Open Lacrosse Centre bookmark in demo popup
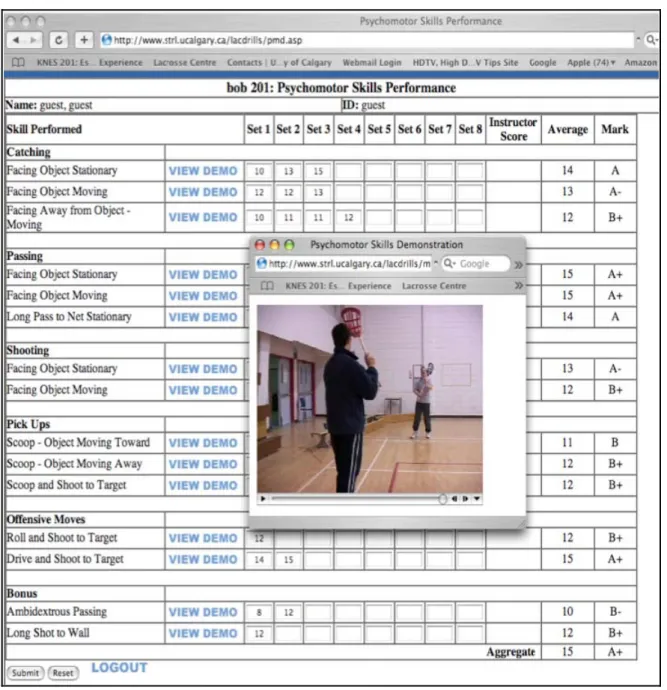Image resolution: width=667 pixels, height=690 pixels. click(434, 286)
